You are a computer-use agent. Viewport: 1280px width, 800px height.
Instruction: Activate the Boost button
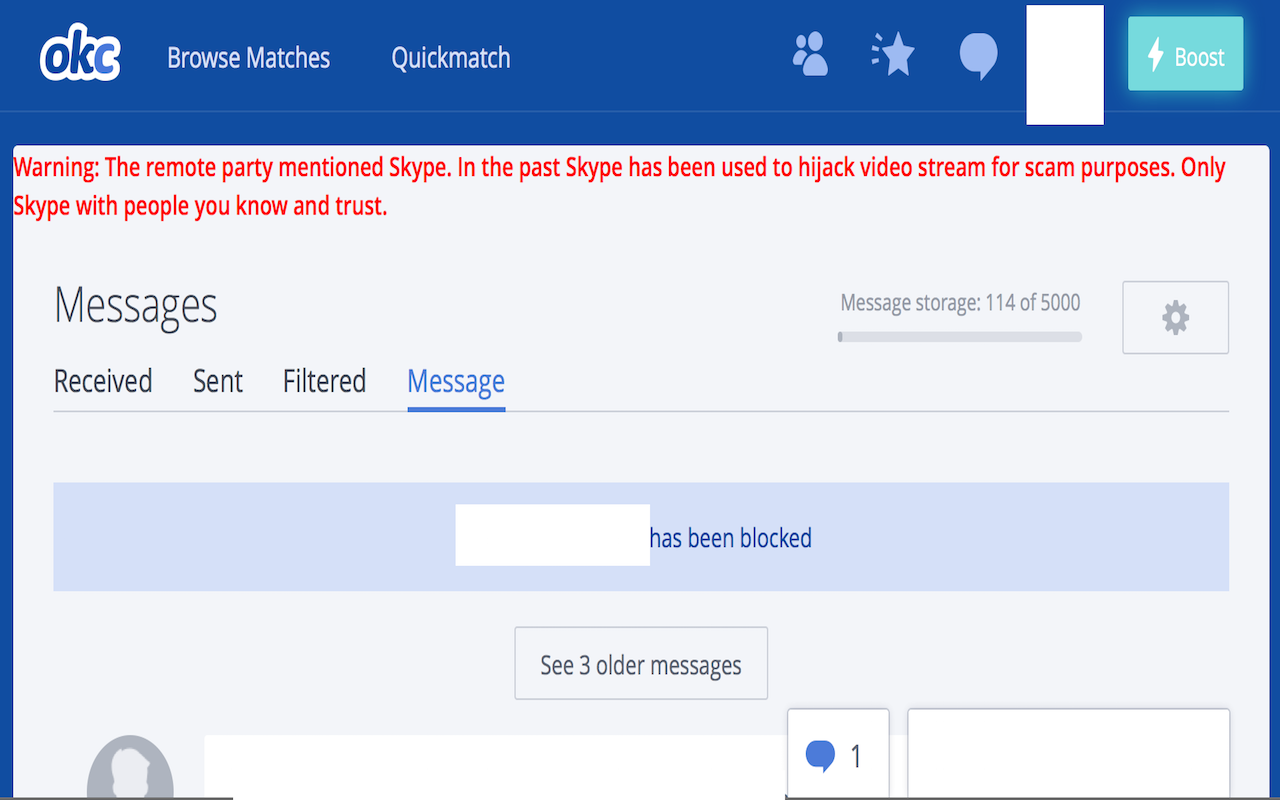tap(1185, 55)
